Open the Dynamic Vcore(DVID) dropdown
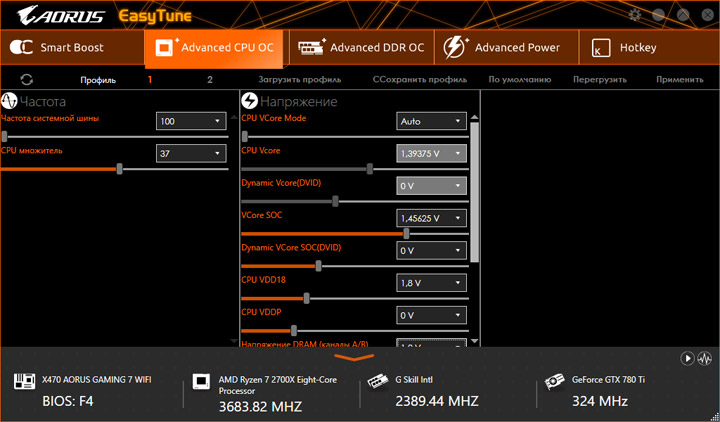720x422 pixels. [x=431, y=186]
